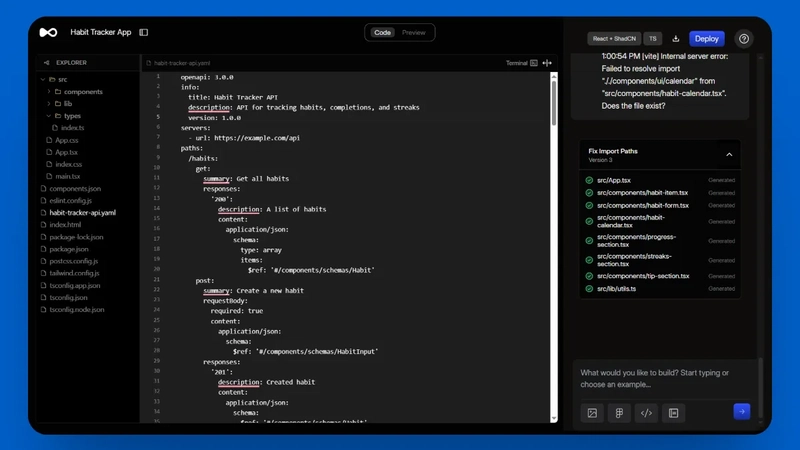This screenshot has width=800, height=450.
Task: Click the infinity logo icon
Action: coord(48,32)
